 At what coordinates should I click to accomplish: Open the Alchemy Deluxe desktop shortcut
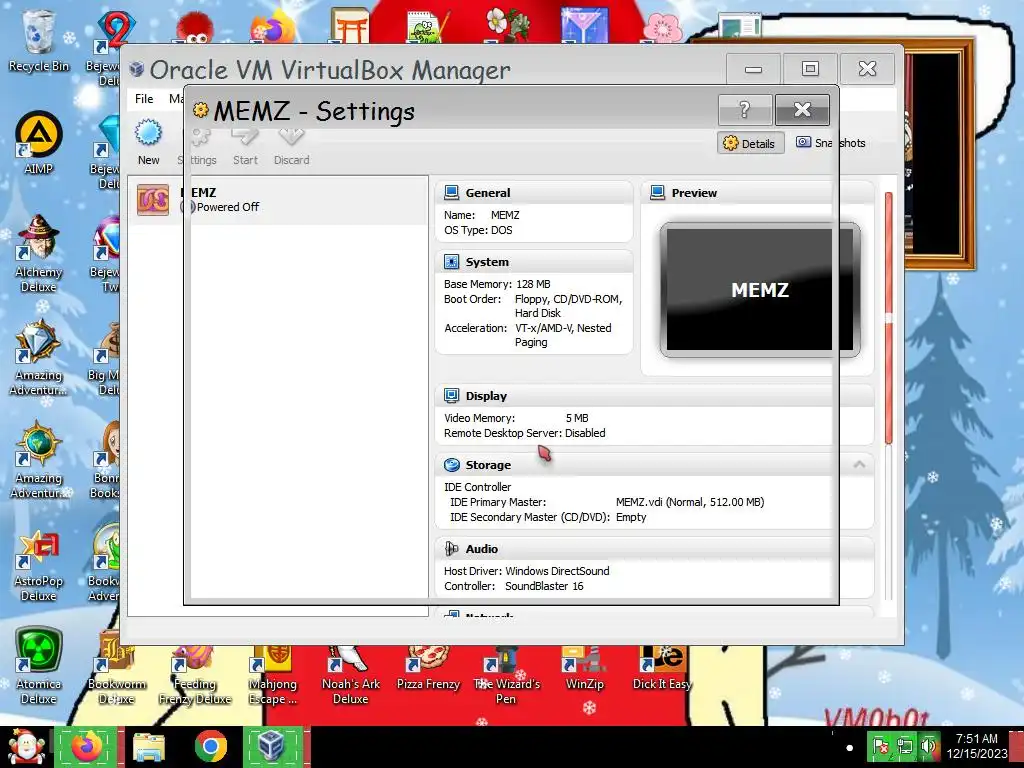pos(39,253)
